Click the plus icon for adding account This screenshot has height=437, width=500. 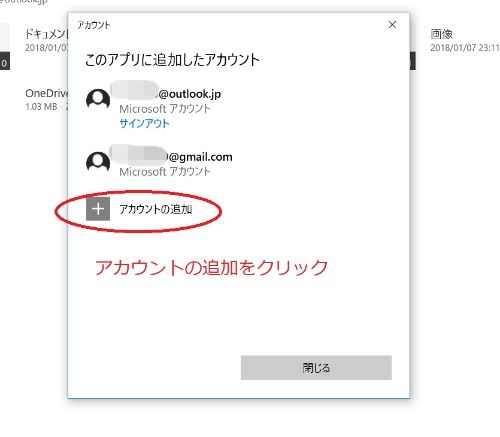(98, 209)
